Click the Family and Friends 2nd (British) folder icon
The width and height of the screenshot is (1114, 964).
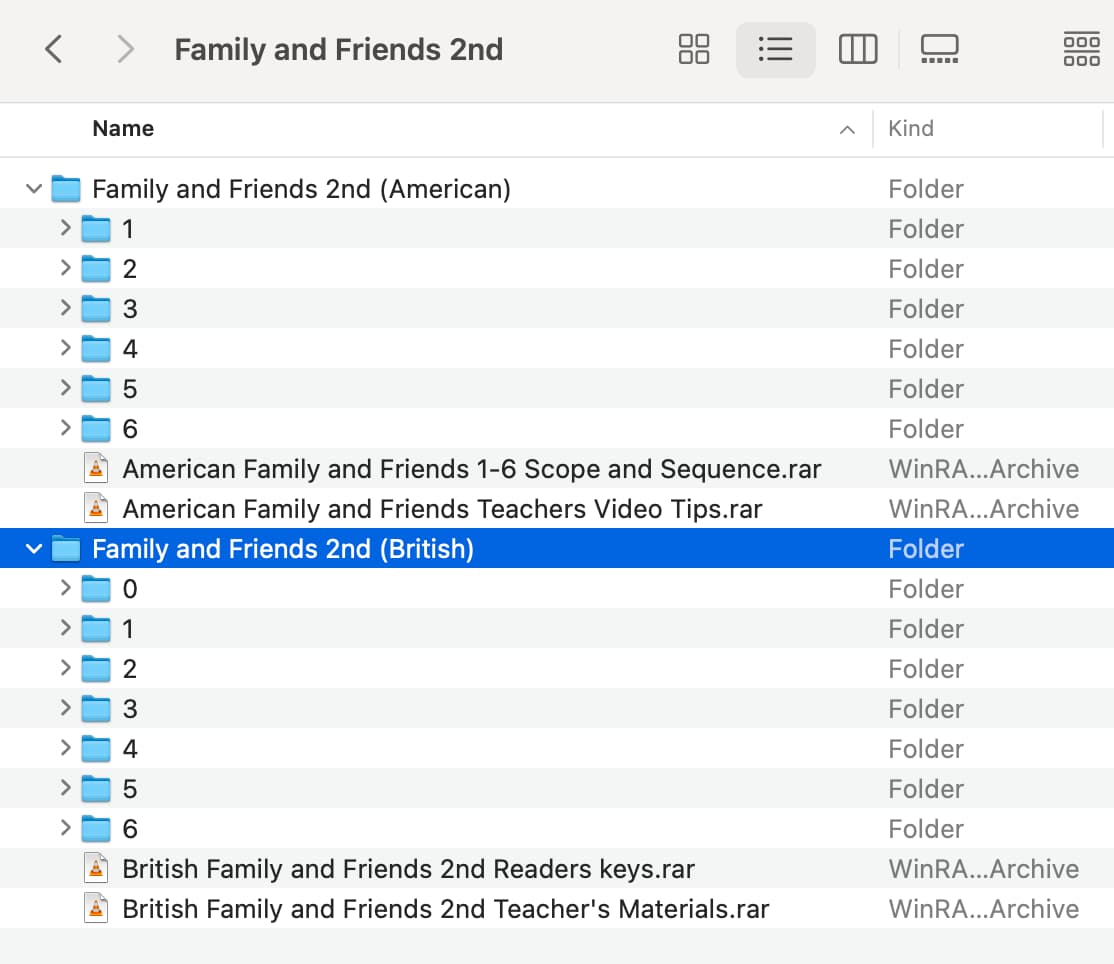click(66, 548)
